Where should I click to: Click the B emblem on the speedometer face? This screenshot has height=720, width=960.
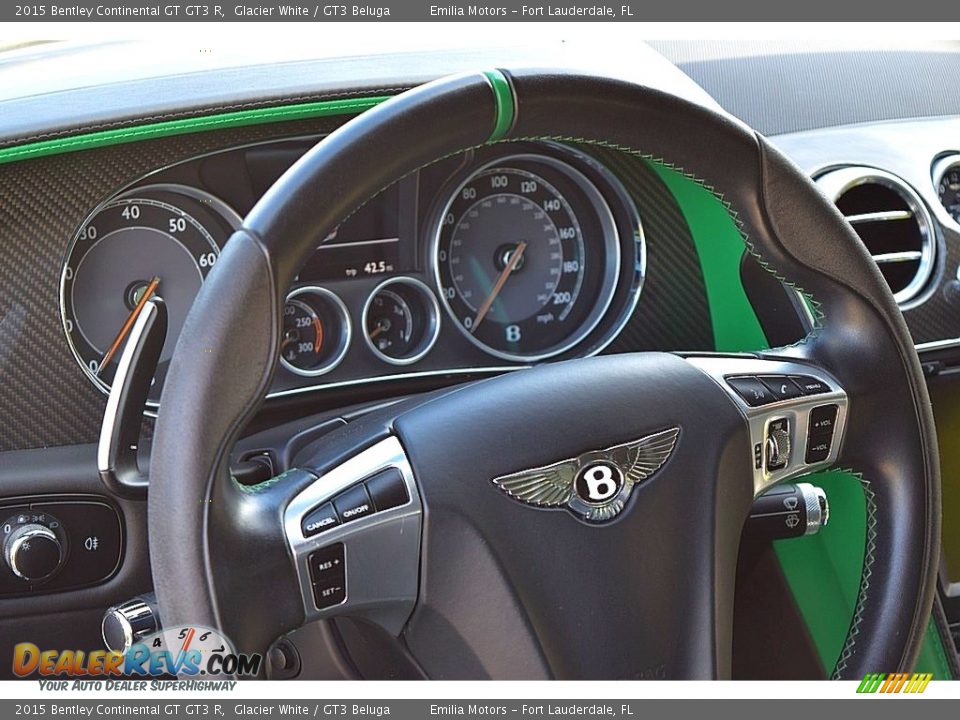pyautogui.click(x=512, y=333)
